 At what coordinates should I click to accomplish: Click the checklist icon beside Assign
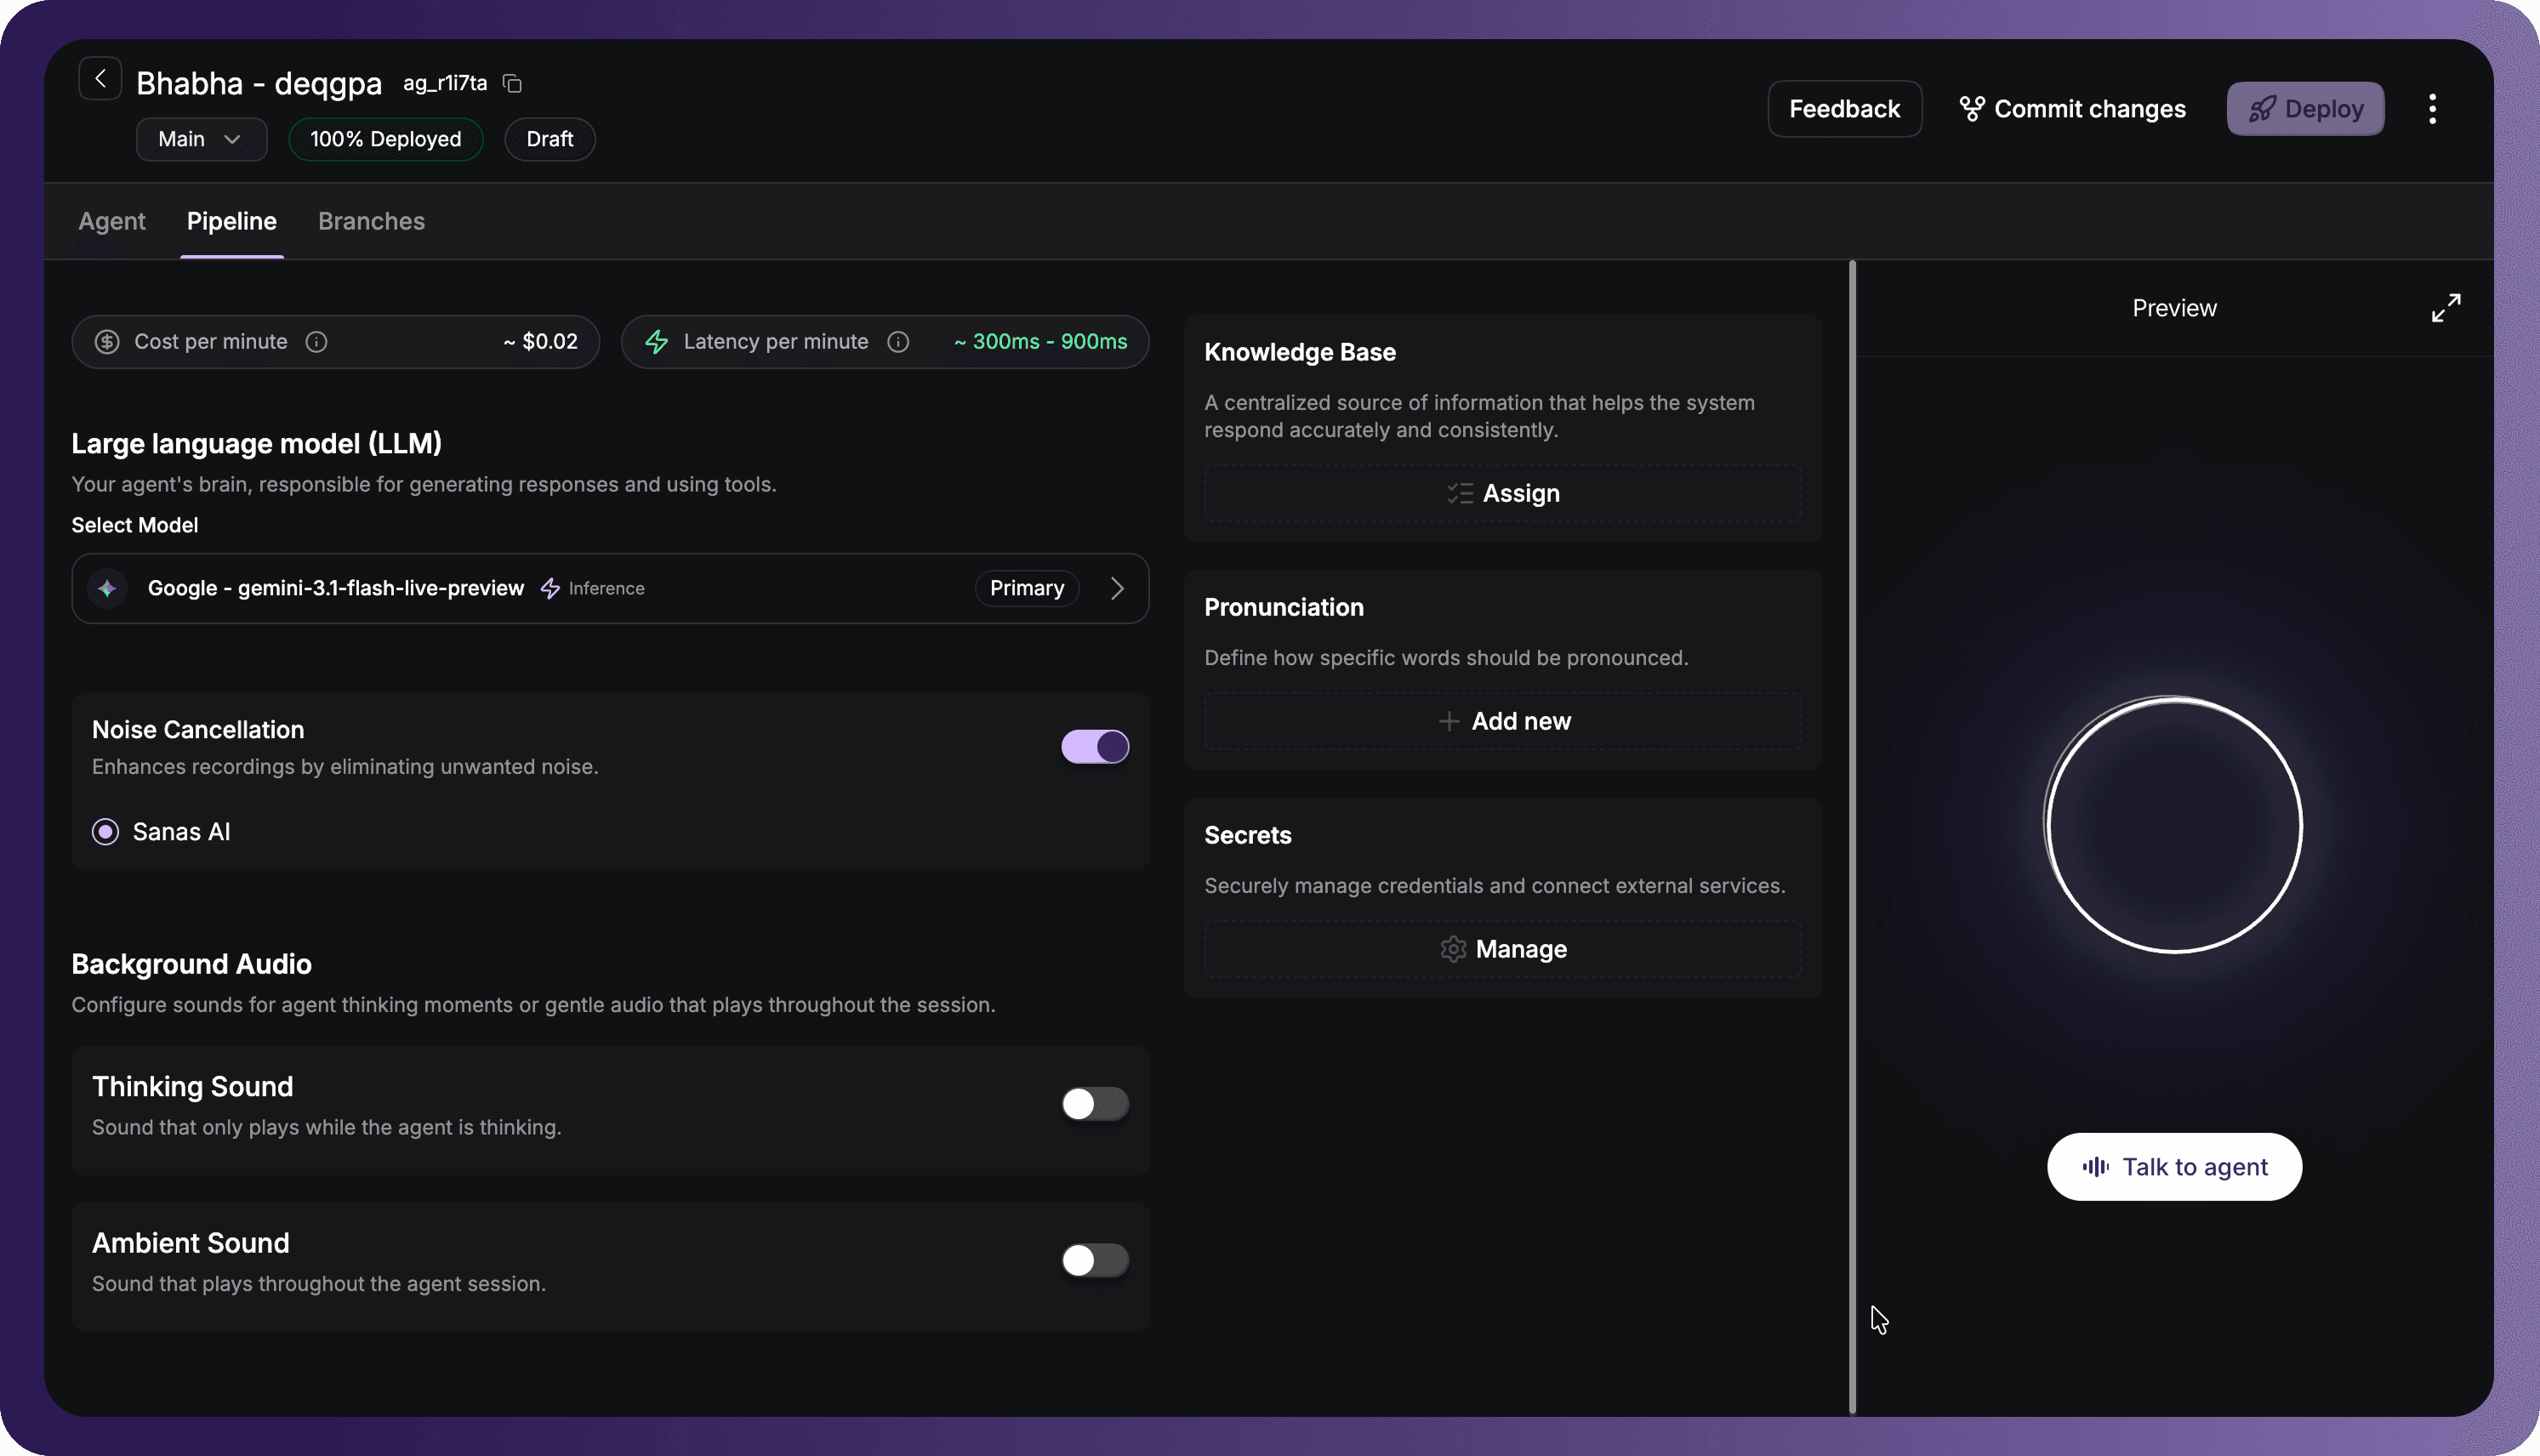coord(1460,494)
